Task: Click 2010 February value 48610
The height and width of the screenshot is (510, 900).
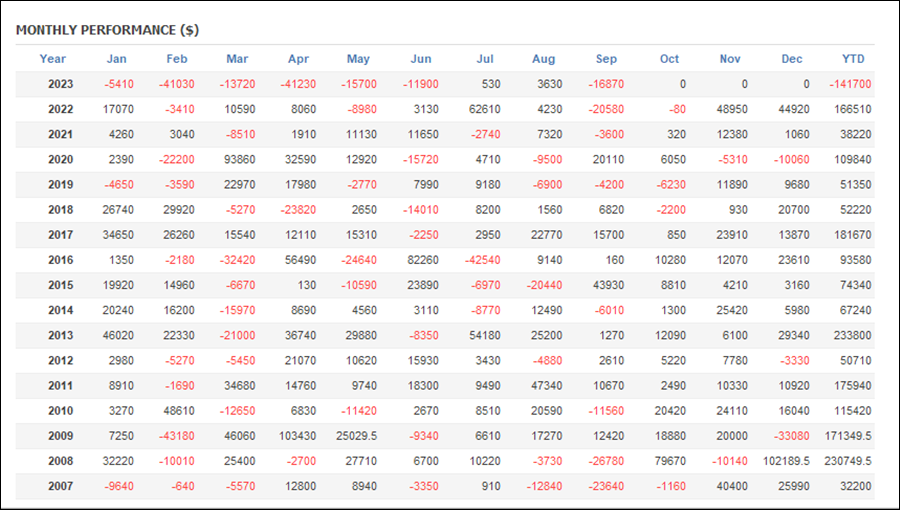Action: [x=179, y=411]
